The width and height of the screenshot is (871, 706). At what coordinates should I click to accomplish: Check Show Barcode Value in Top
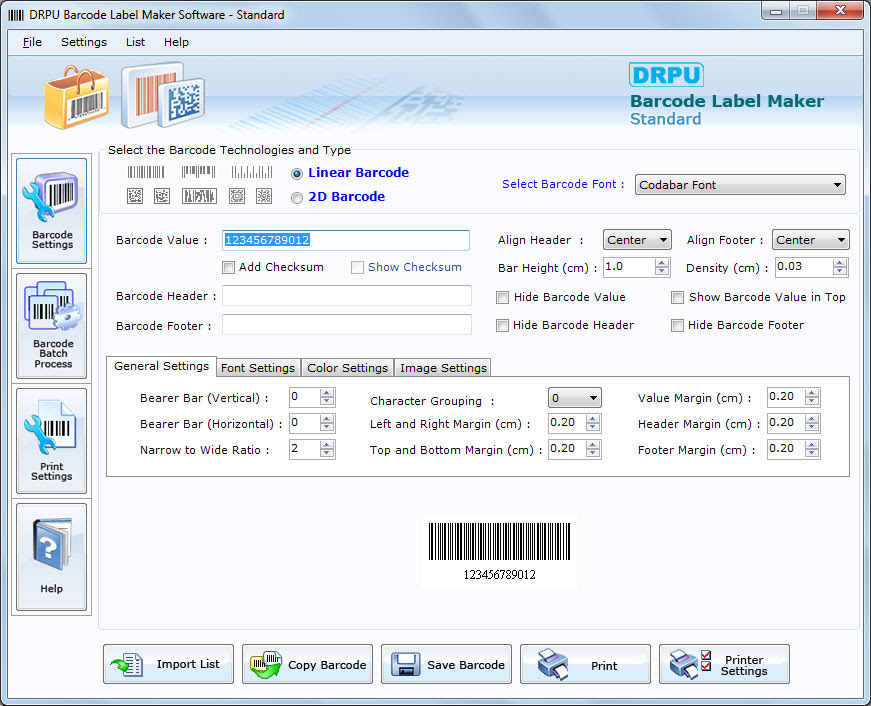[677, 298]
